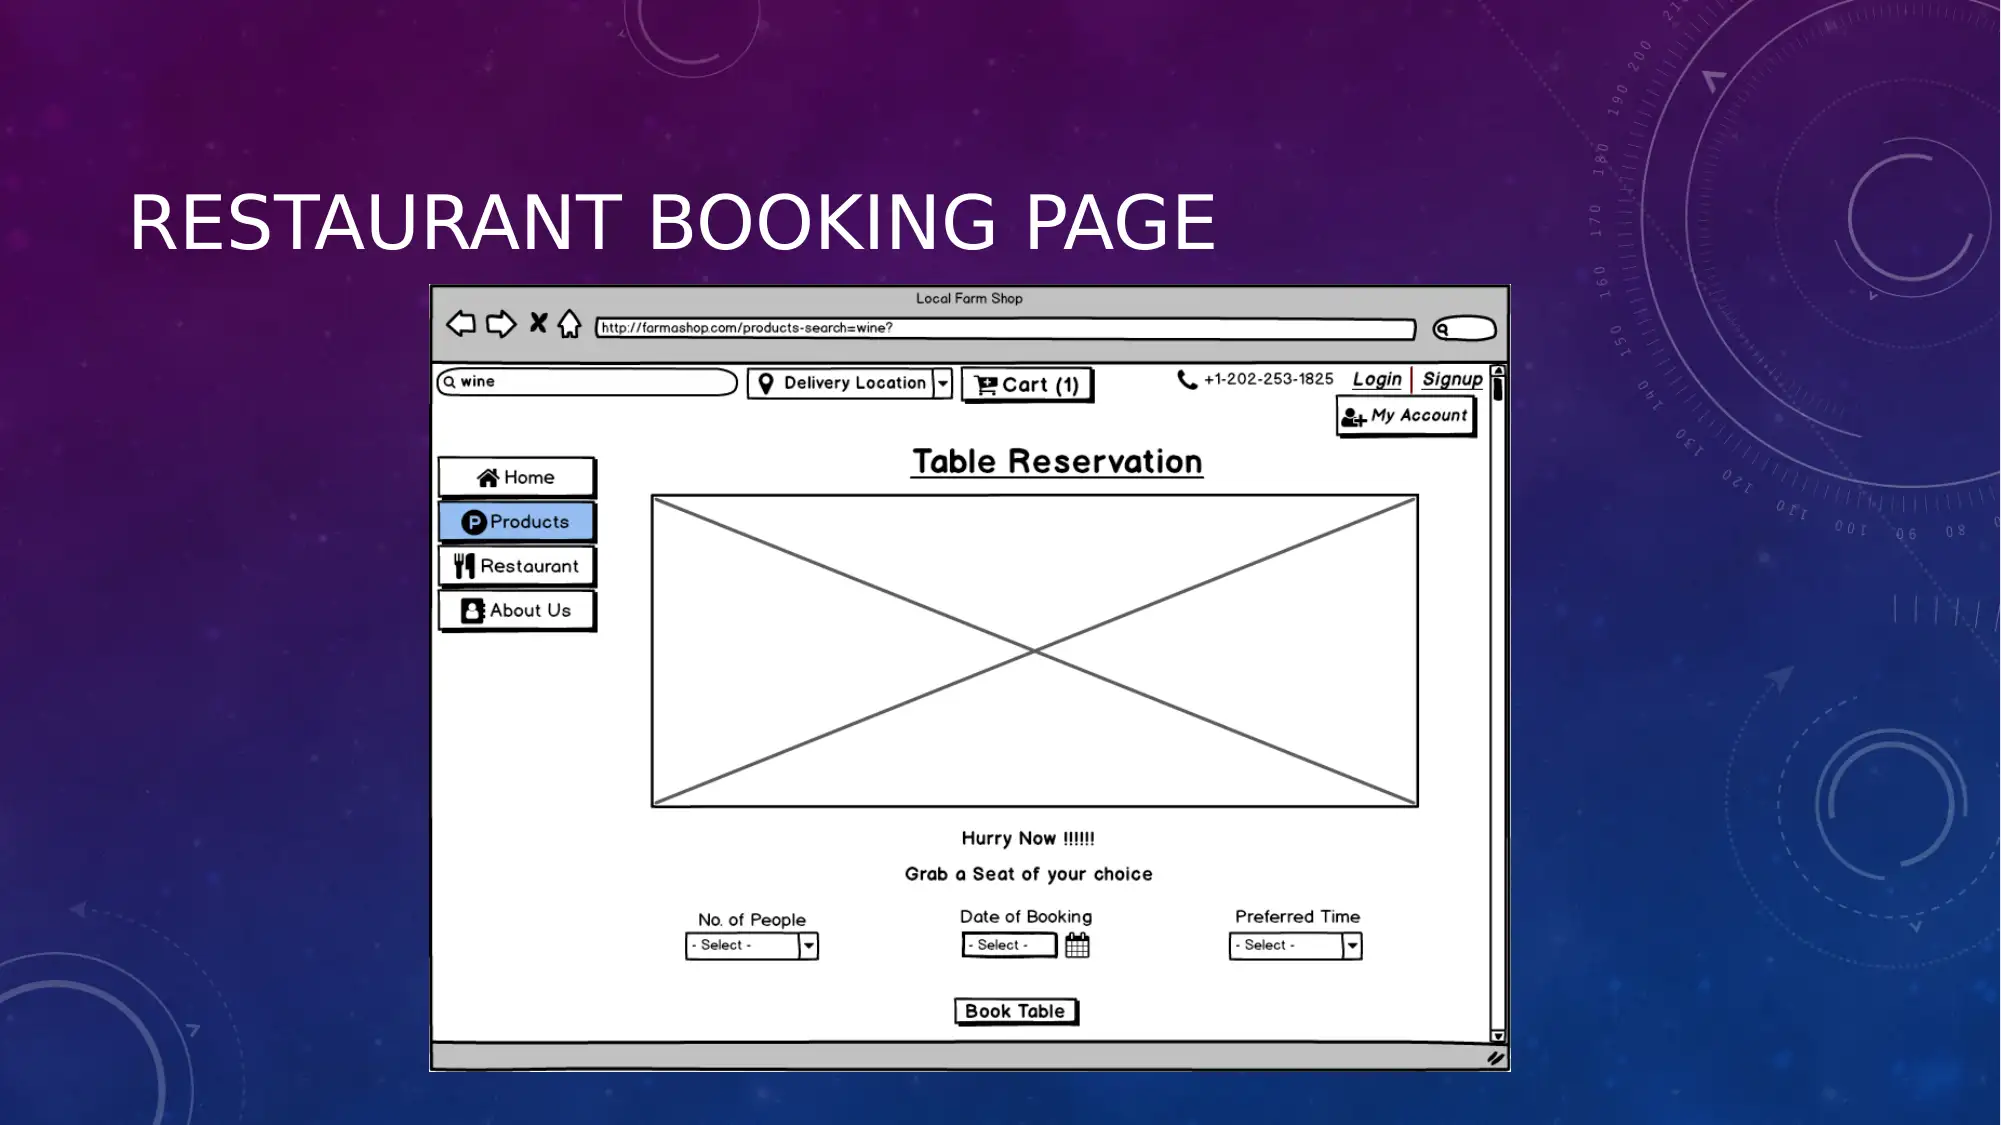This screenshot has height=1125, width=2001.
Task: Click the Book Table button
Action: click(1016, 1010)
